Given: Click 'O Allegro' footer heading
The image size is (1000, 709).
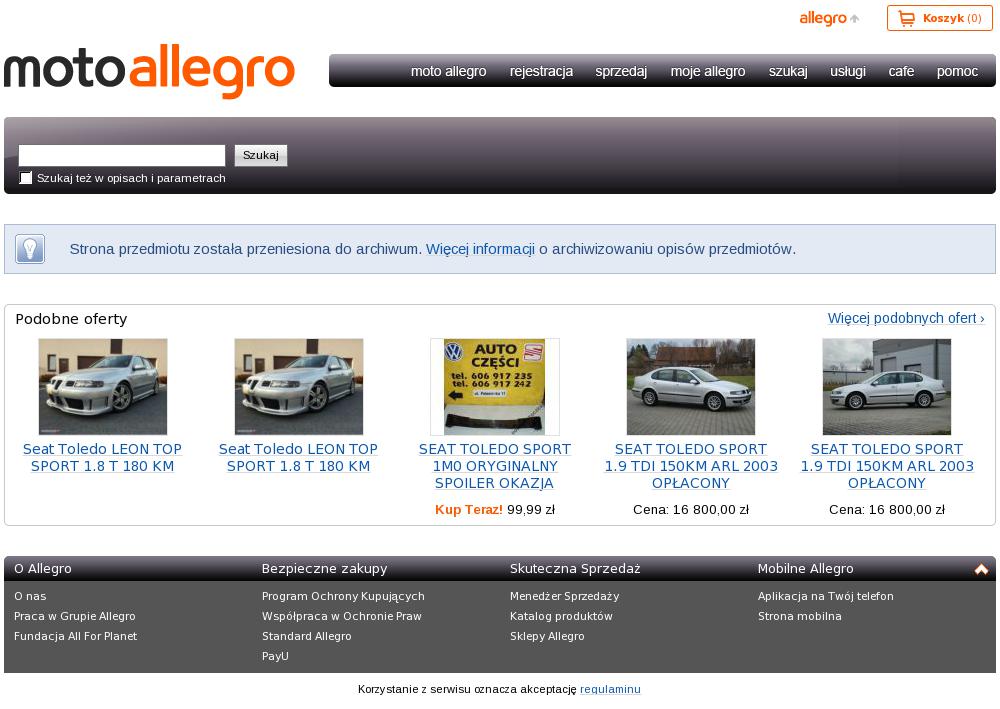Looking at the screenshot, I should point(43,569).
